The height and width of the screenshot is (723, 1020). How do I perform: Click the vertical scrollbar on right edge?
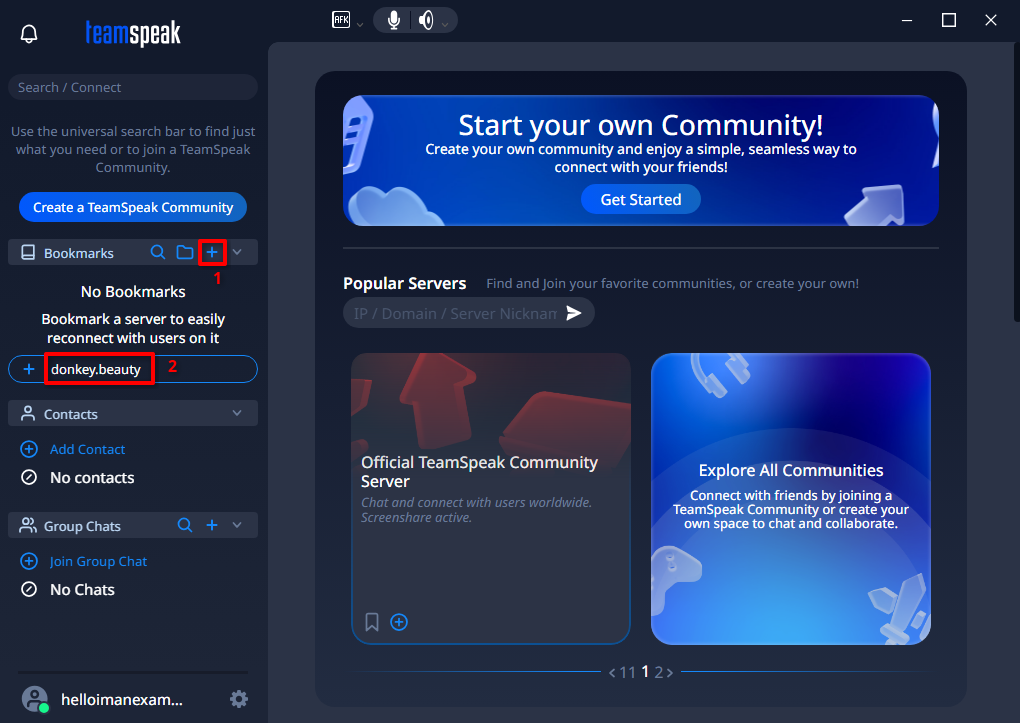coord(1016,182)
